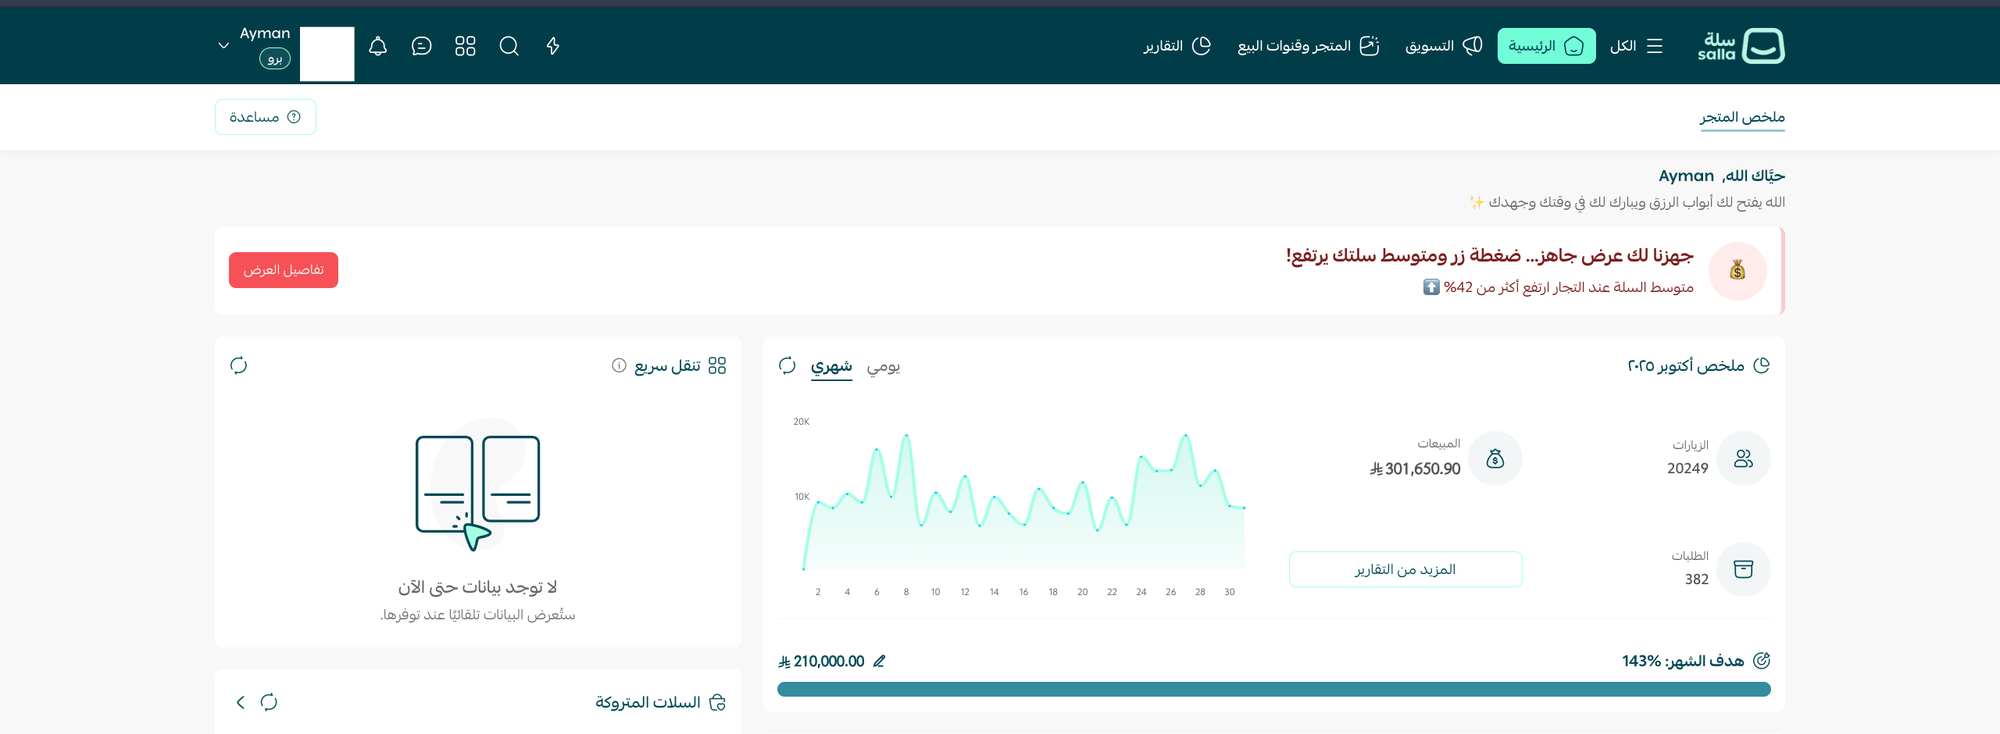This screenshot has width=2000, height=734.
Task: Switch chart to daily view (يومي)
Action: [x=883, y=367]
